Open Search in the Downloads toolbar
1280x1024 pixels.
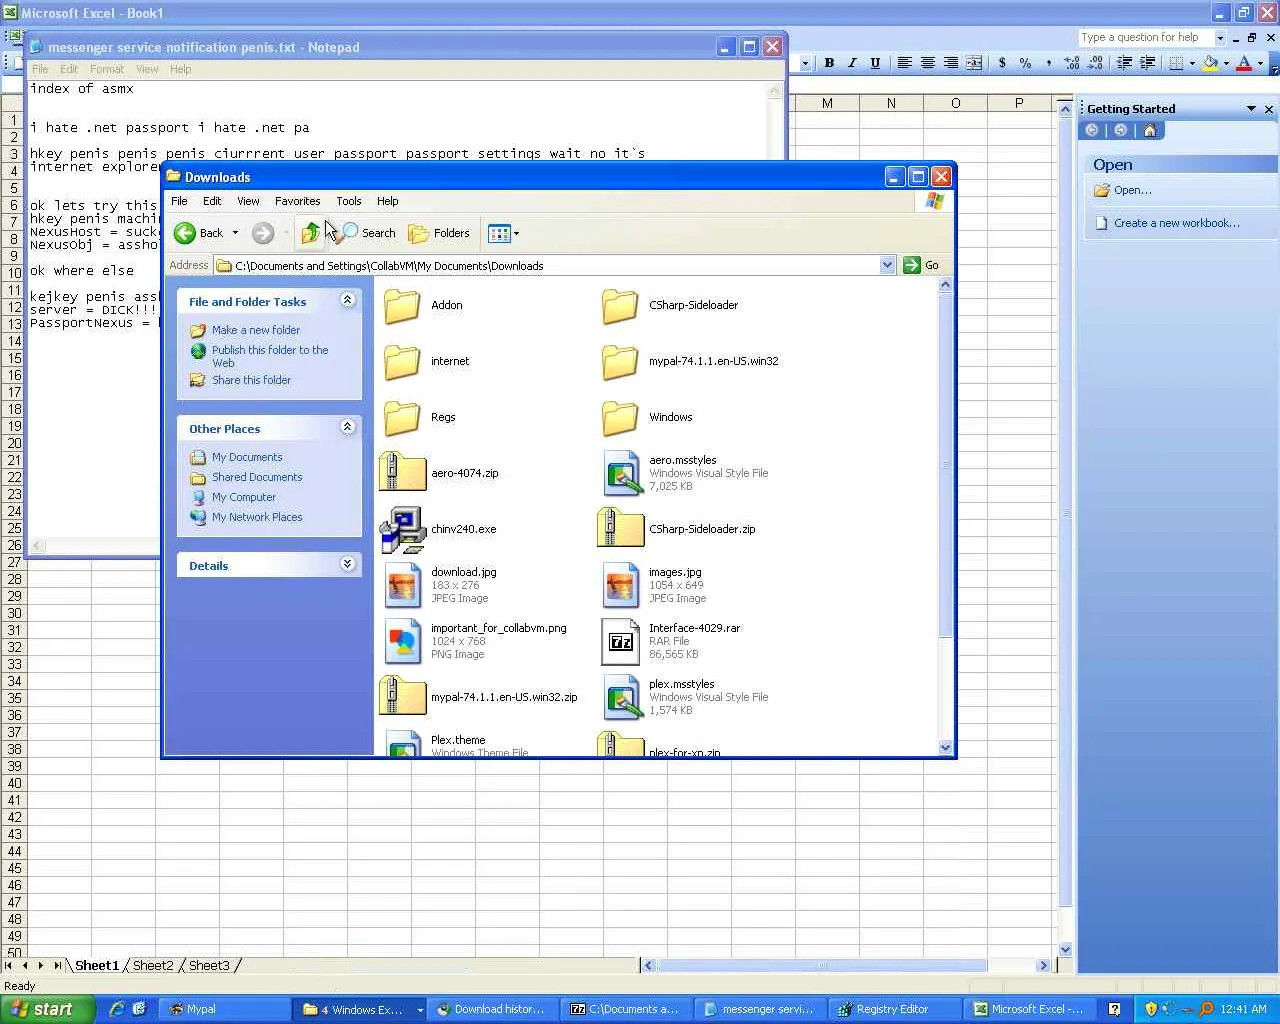coord(368,233)
